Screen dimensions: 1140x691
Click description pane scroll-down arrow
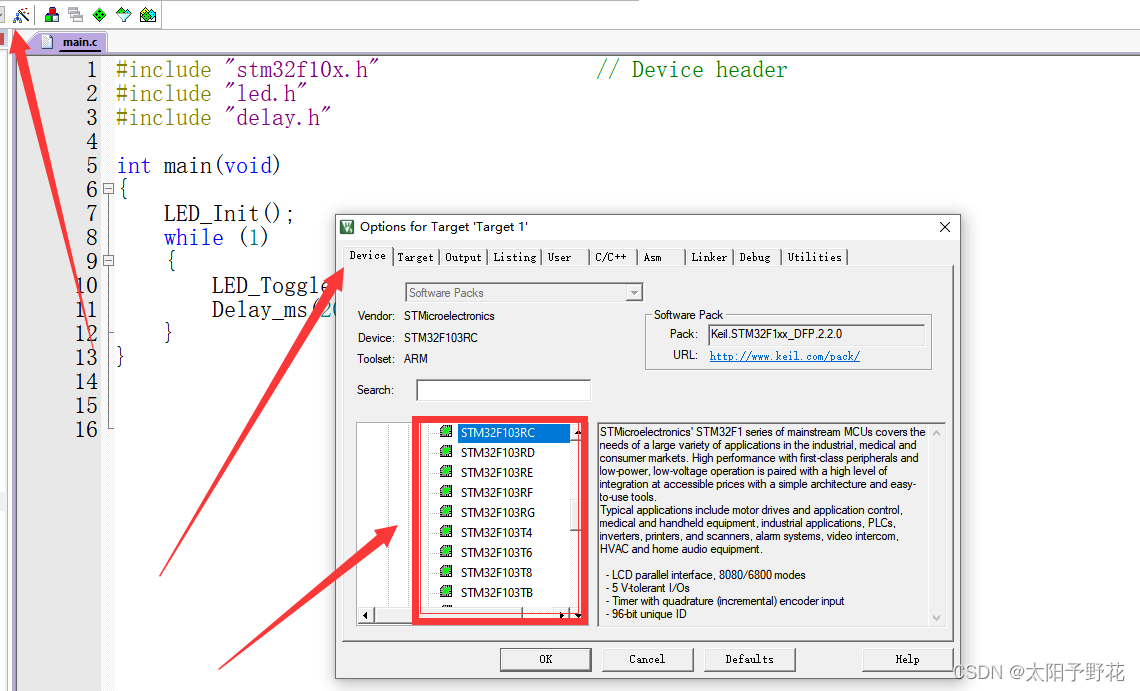[936, 618]
